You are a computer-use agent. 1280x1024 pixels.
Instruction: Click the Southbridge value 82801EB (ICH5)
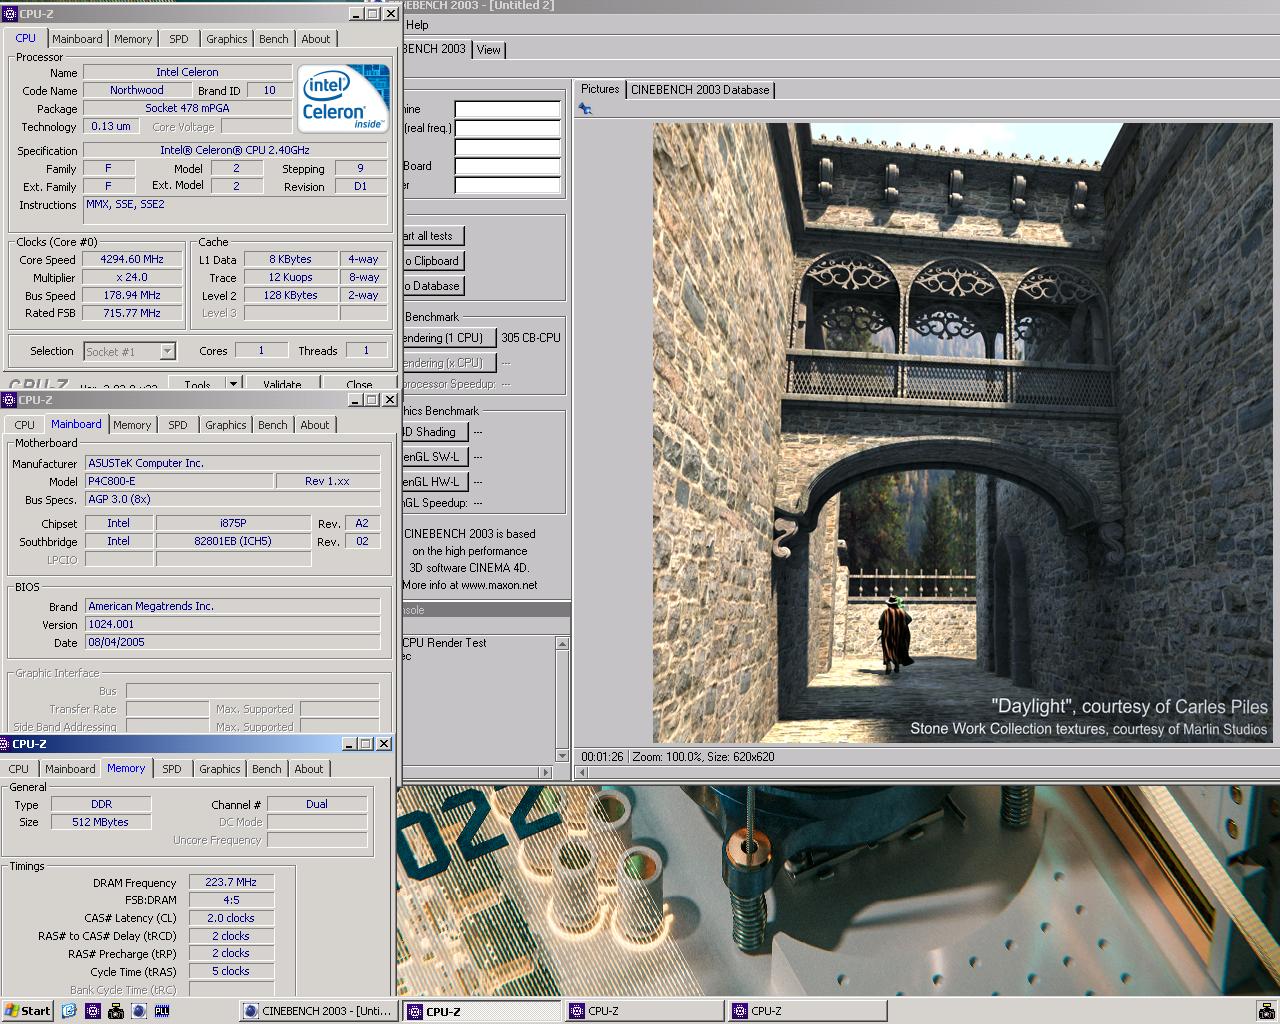tap(233, 541)
